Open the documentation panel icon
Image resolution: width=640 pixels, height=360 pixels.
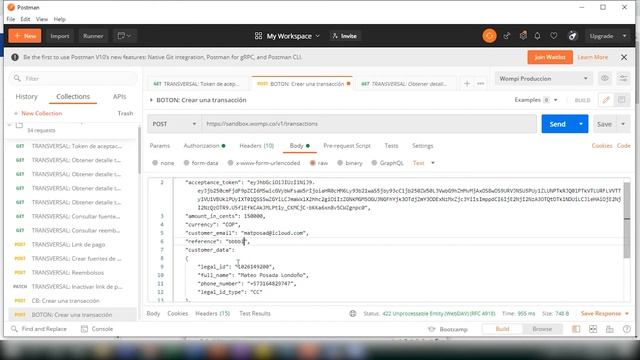[622, 100]
